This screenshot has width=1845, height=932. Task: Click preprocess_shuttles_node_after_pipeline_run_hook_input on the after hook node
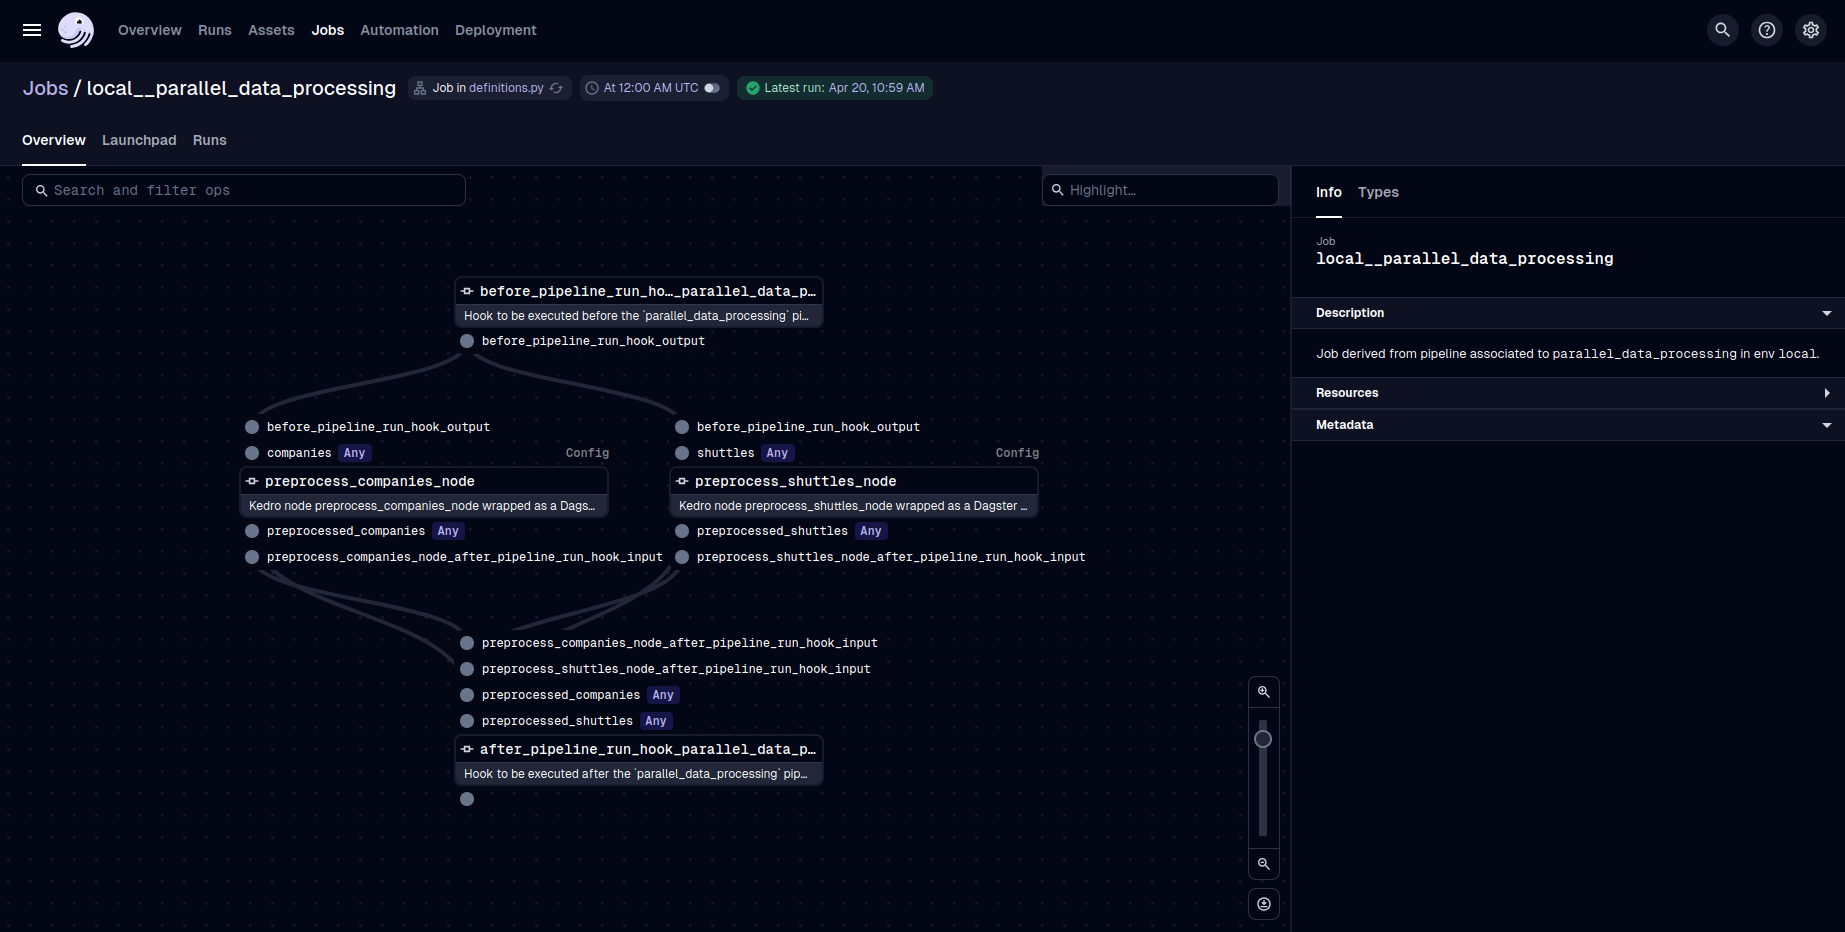click(x=676, y=669)
